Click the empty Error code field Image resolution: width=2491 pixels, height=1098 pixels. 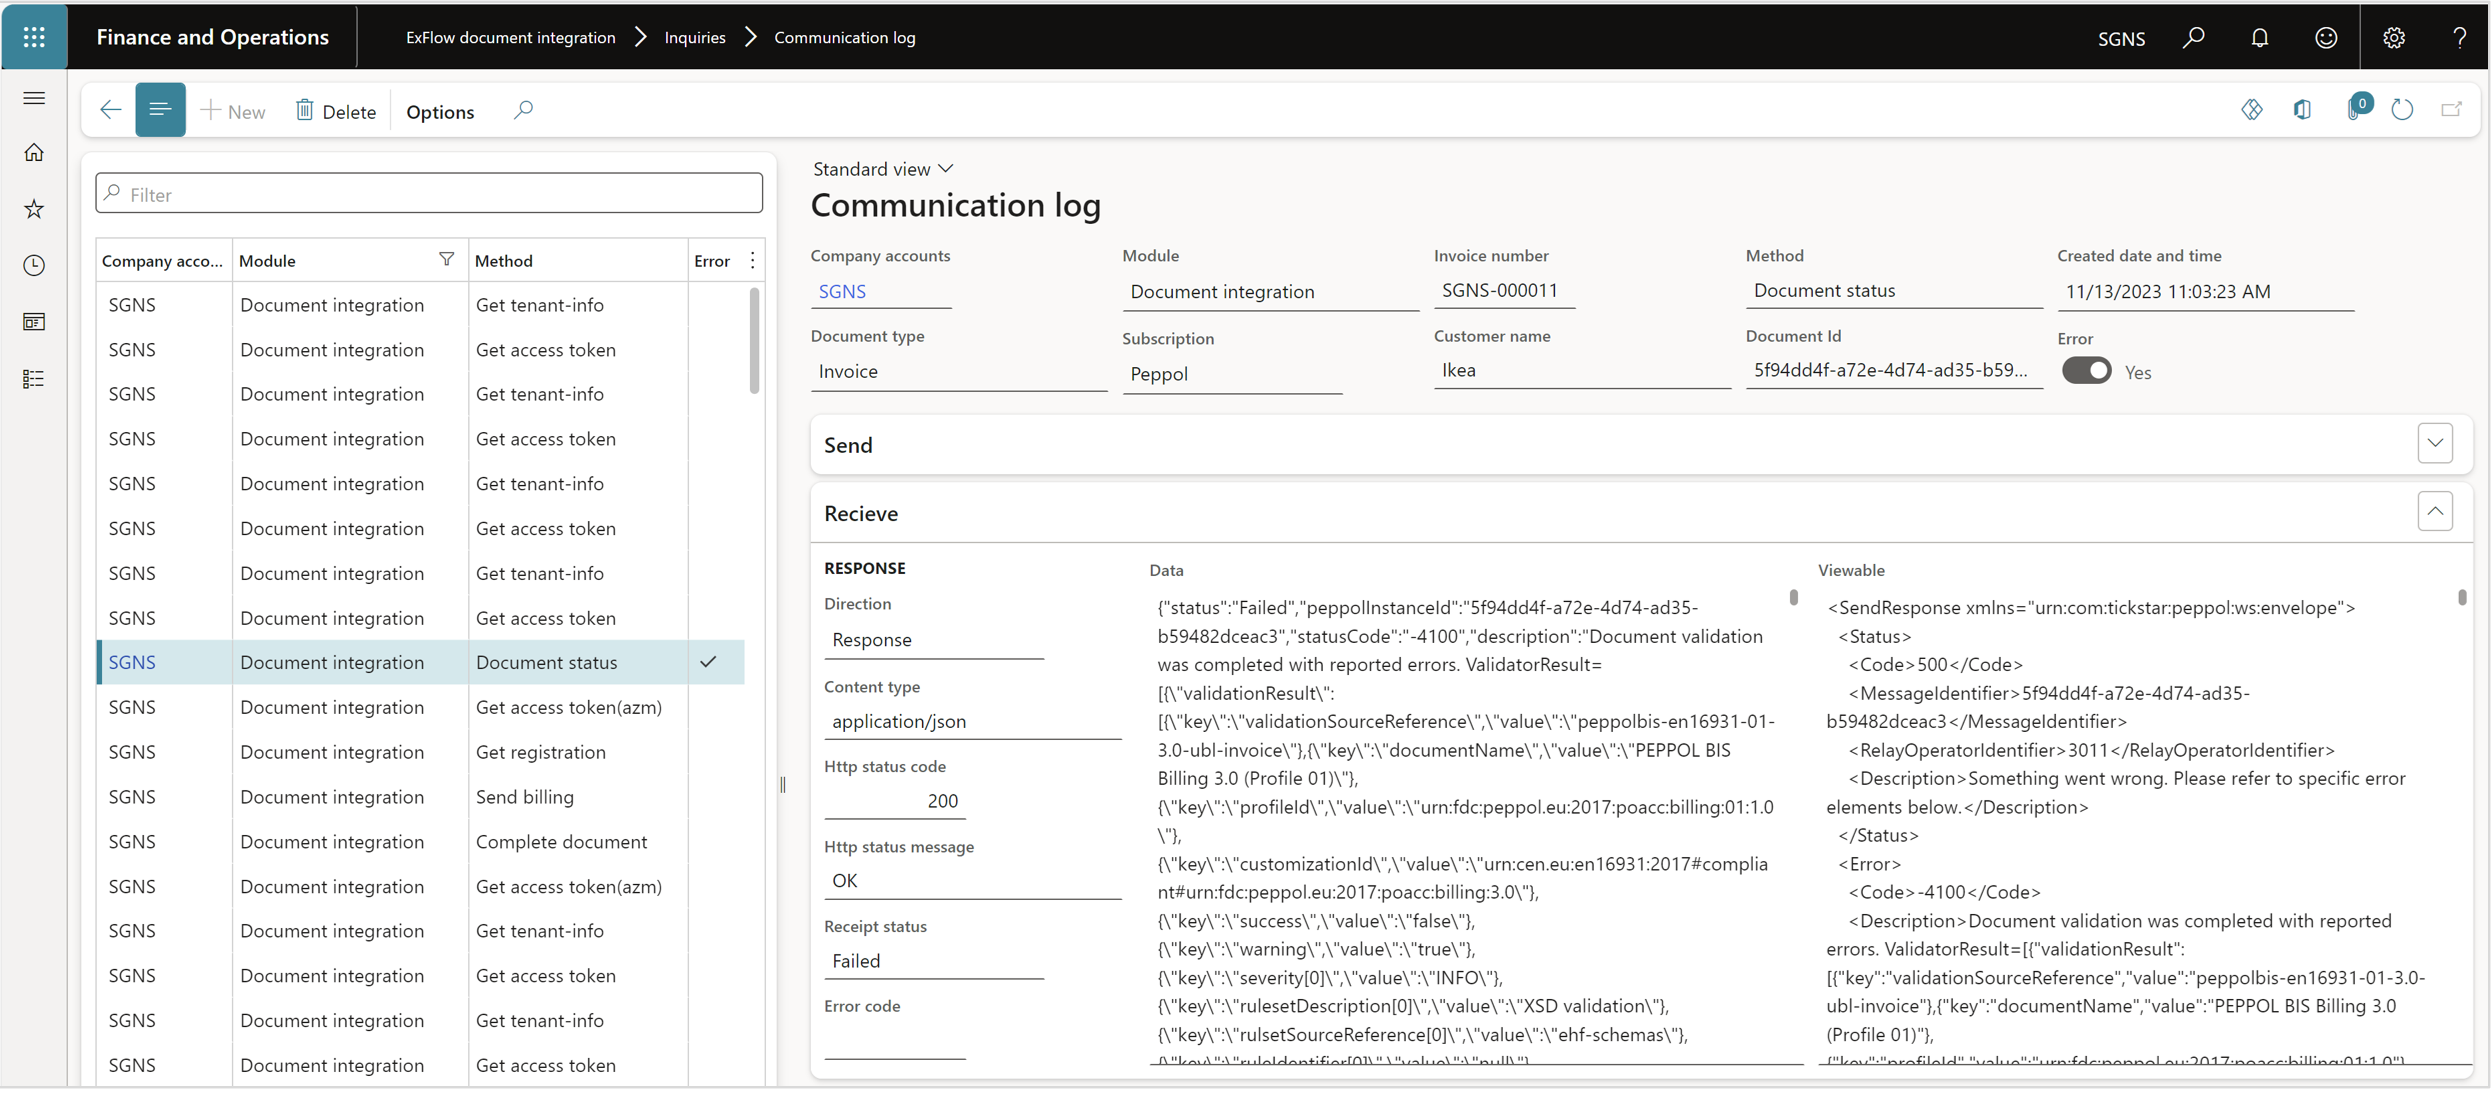click(894, 1040)
